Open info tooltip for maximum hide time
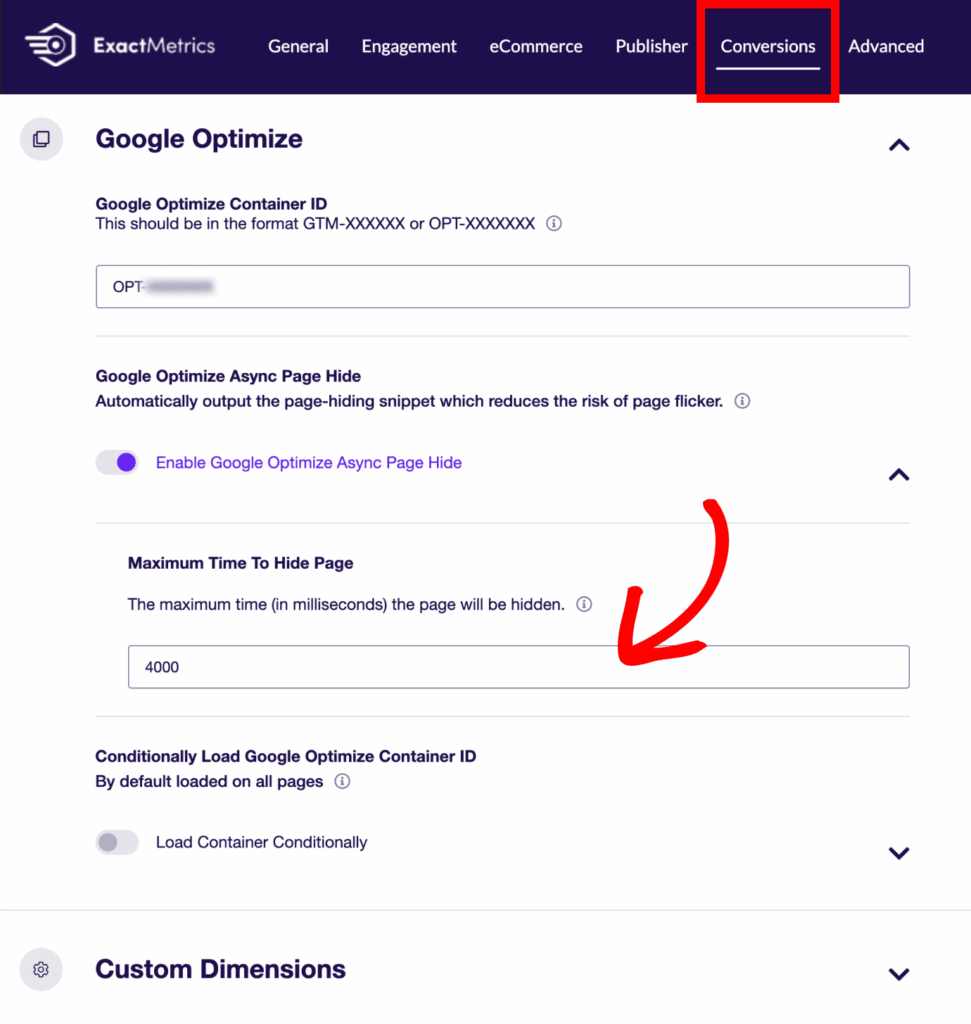This screenshot has height=1024, width=971. (x=584, y=604)
